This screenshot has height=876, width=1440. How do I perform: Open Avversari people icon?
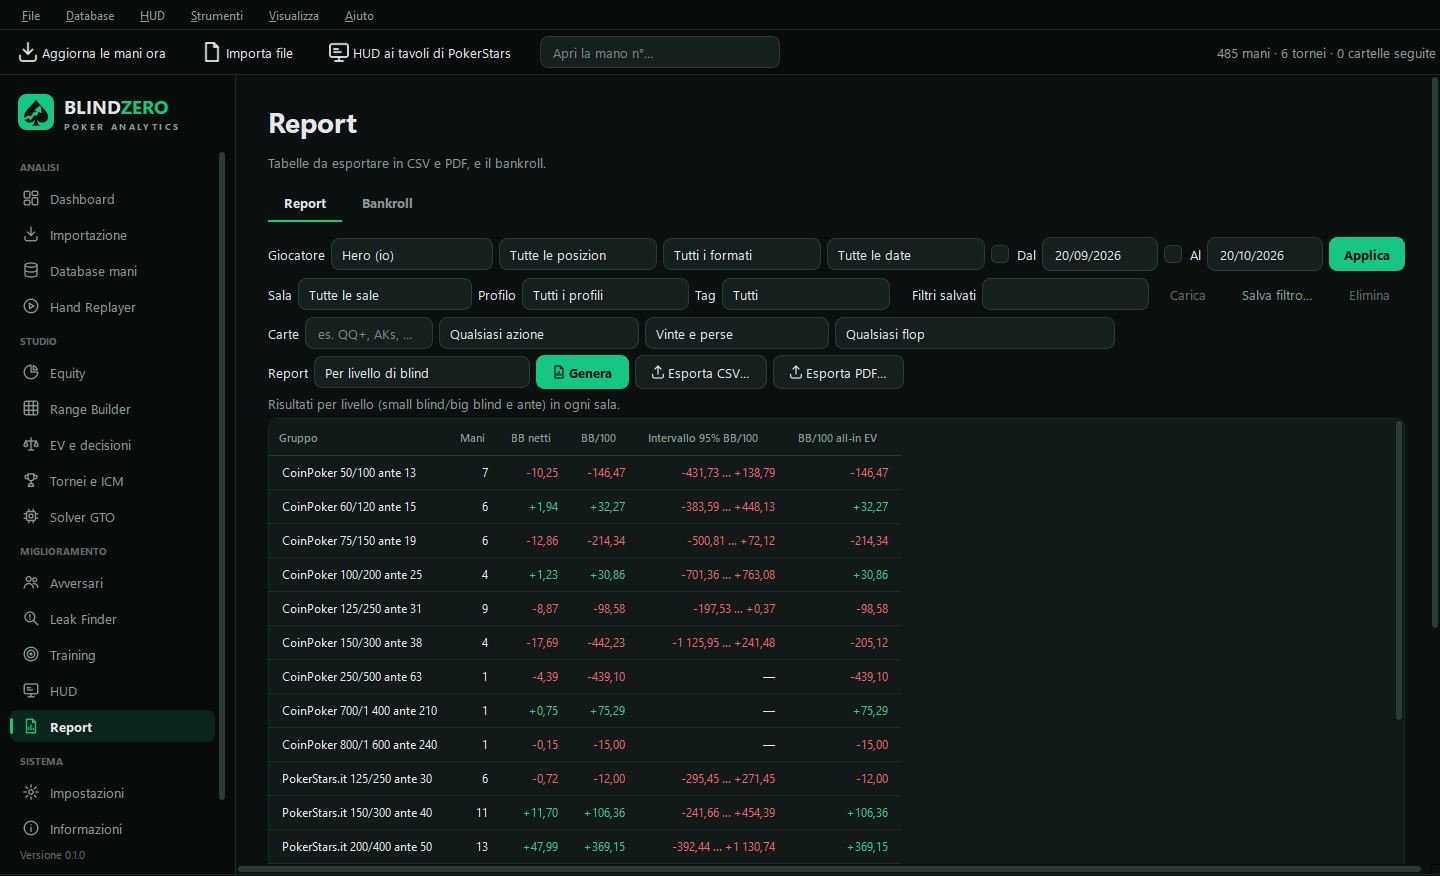pos(31,583)
